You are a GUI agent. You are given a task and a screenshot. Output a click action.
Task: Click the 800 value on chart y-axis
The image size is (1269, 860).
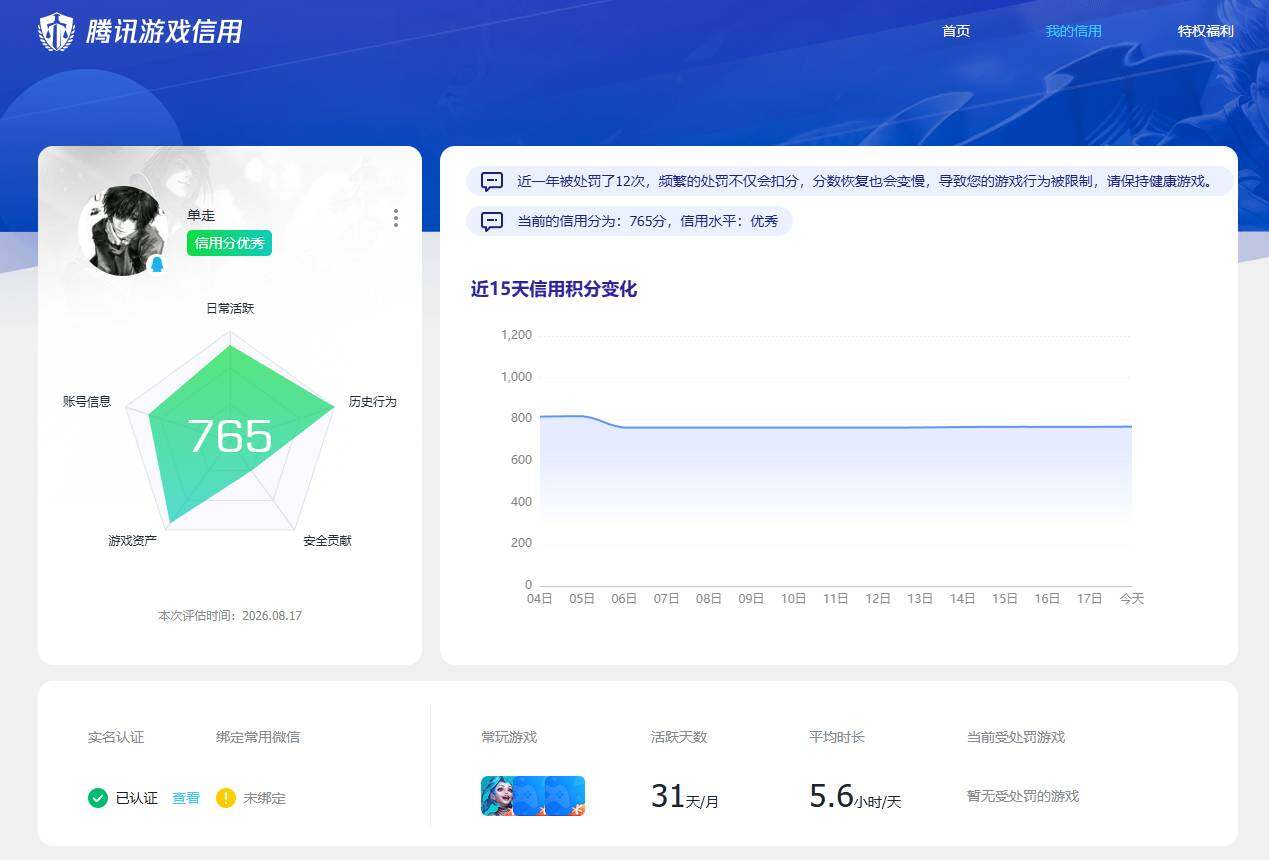[x=522, y=418]
